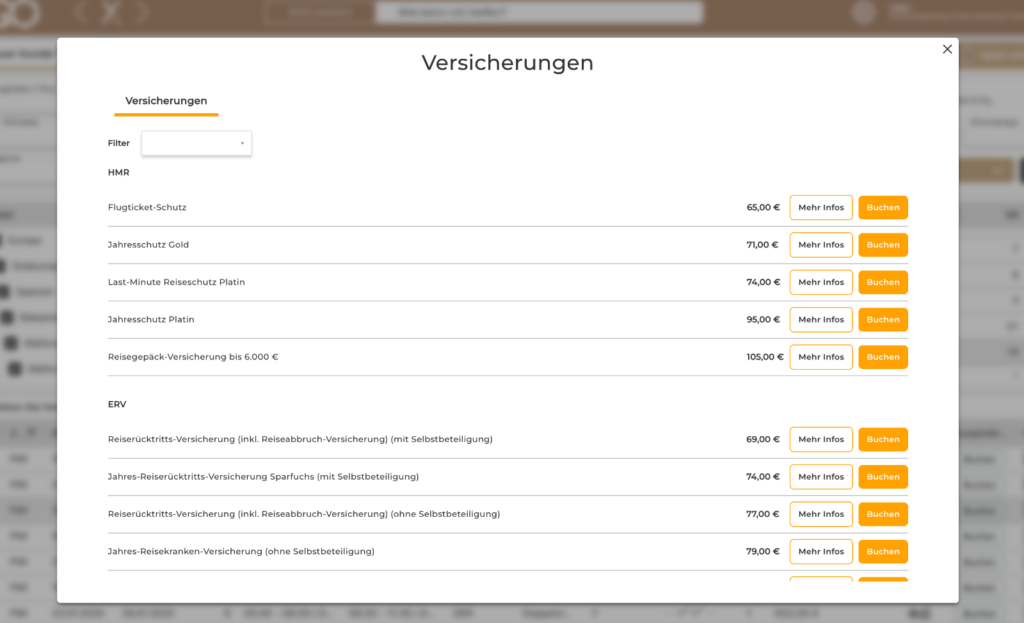Viewport: 1024px width, 623px height.
Task: Book the Jahresschutz Gold insurance
Action: [883, 244]
